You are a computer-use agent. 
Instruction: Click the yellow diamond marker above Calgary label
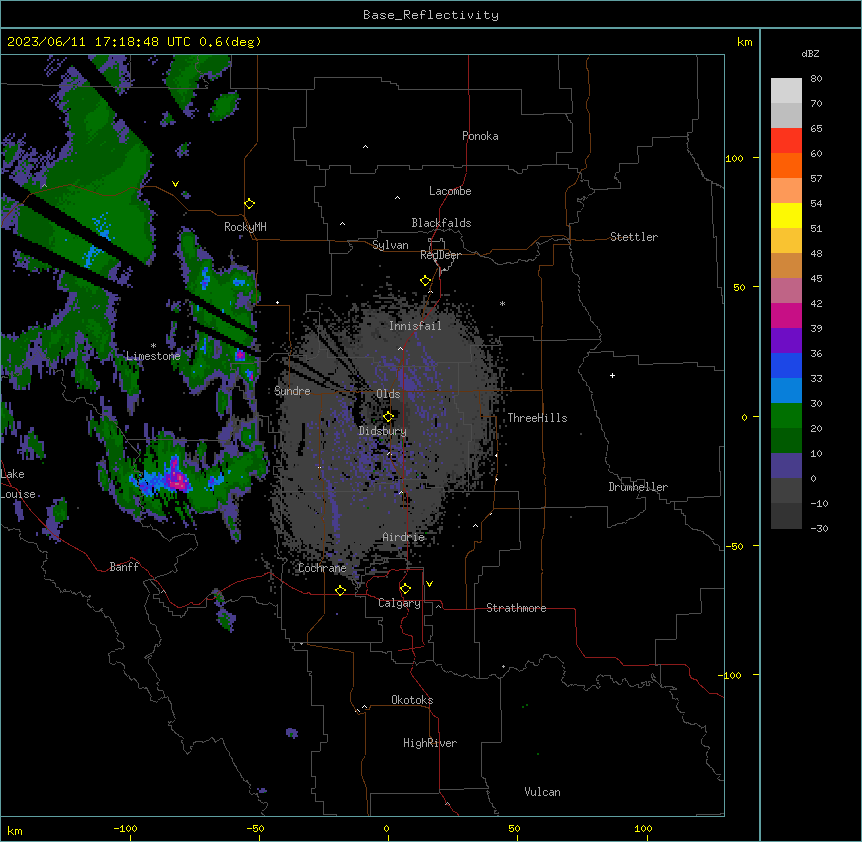405,589
